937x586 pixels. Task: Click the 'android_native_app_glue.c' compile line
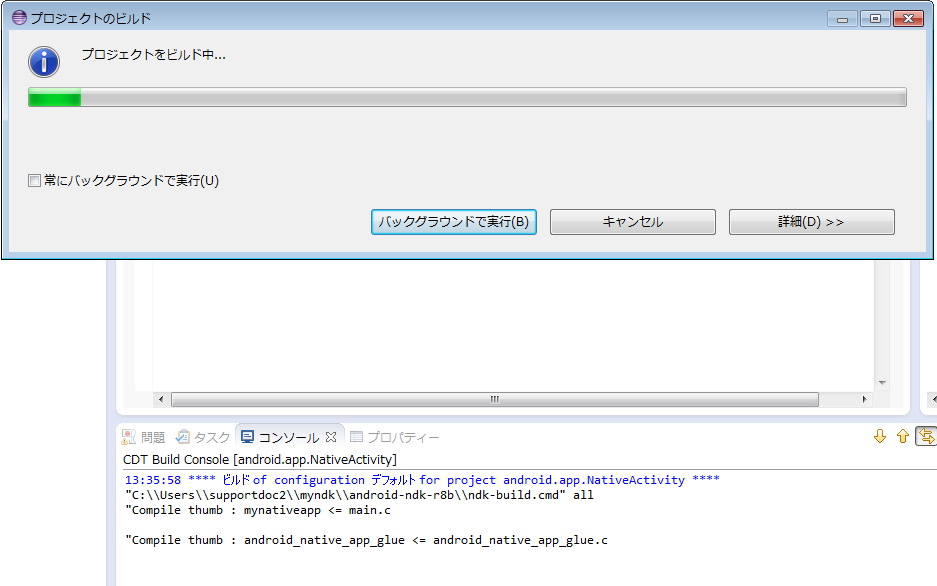[x=366, y=539]
